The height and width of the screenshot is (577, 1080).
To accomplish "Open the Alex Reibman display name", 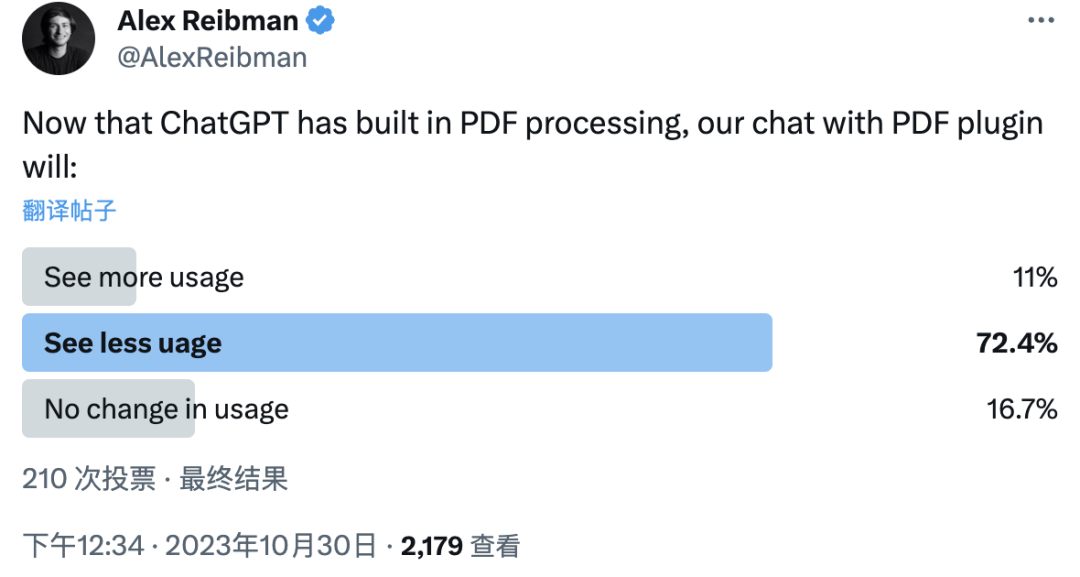I will 207,21.
